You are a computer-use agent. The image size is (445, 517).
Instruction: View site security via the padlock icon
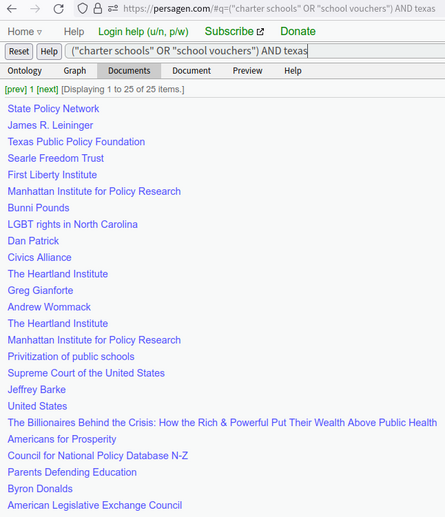coord(98,9)
